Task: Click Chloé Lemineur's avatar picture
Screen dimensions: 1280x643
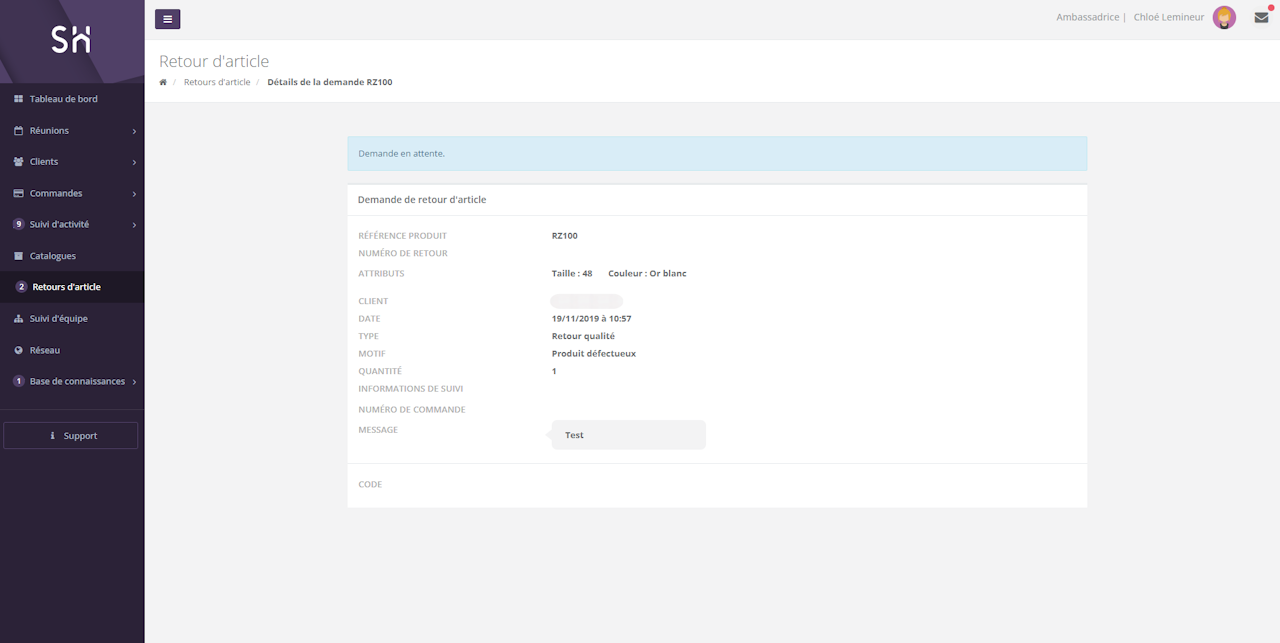Action: 1224,17
